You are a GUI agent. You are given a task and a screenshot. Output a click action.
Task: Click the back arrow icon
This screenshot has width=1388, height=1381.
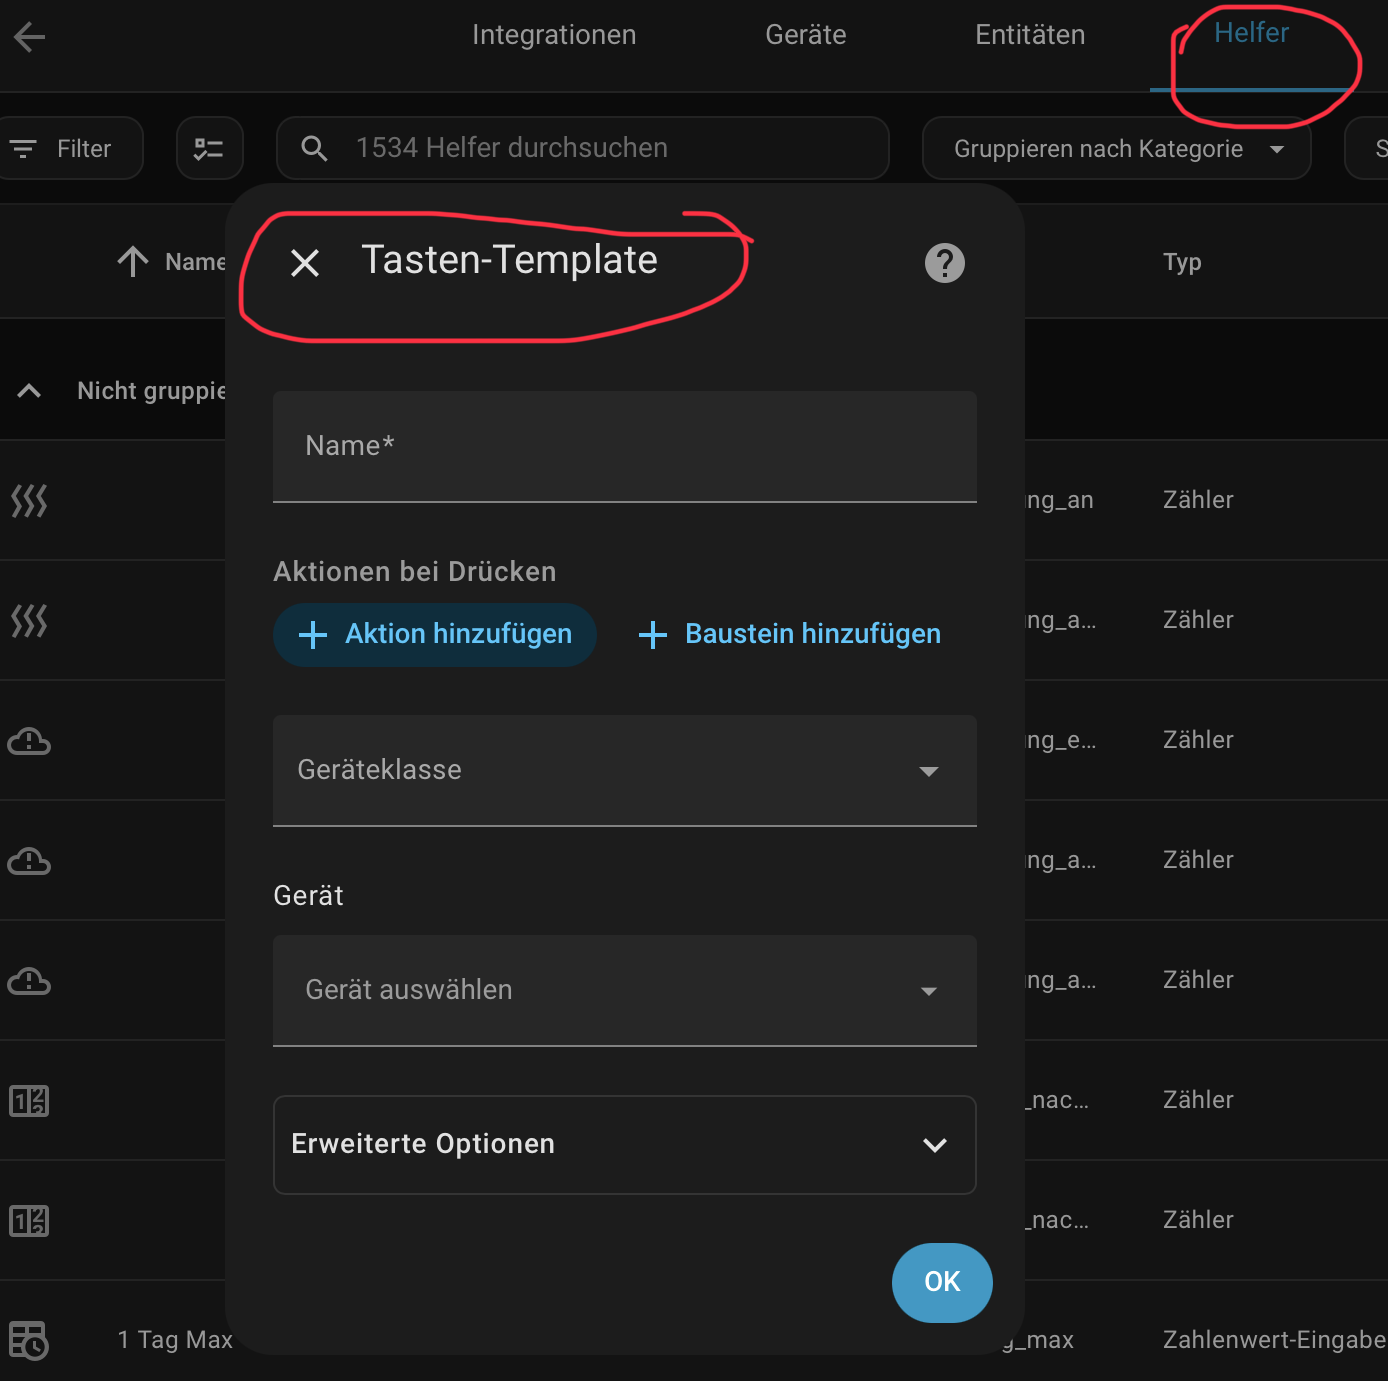coord(30,38)
